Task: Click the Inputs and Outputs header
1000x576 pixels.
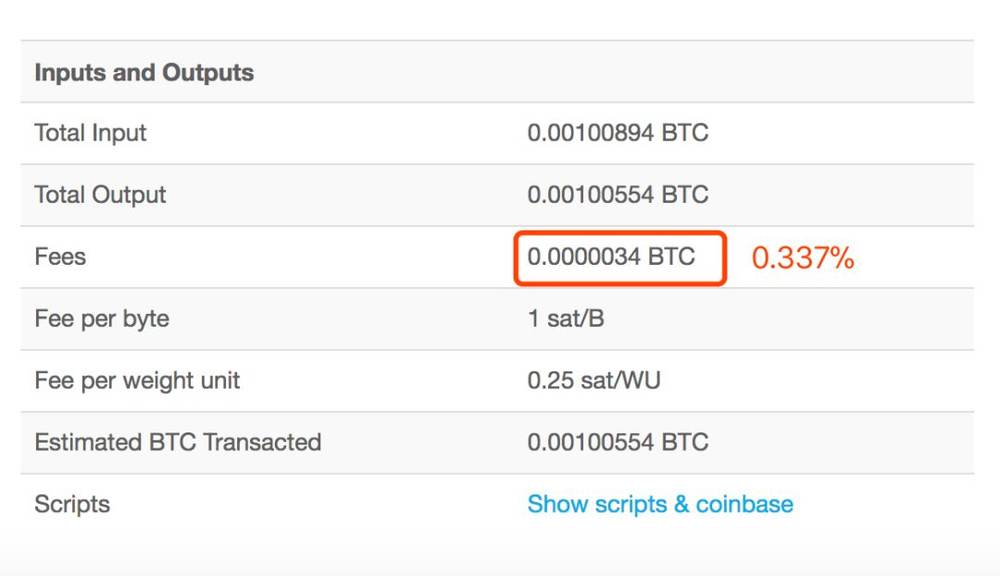Action: (x=144, y=73)
